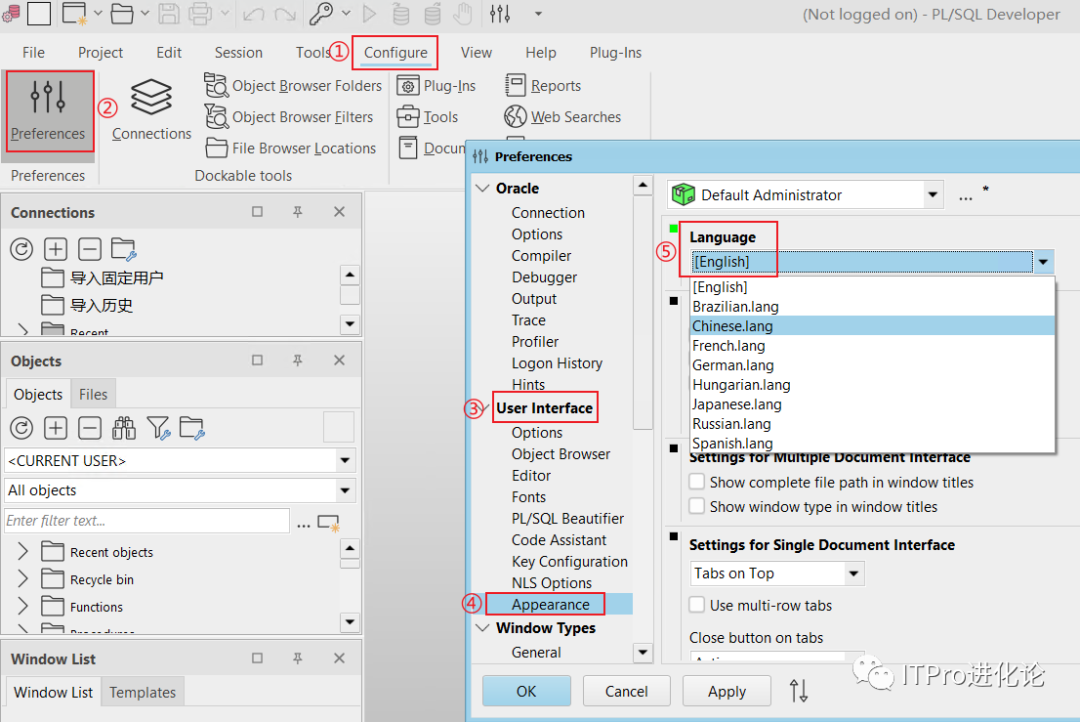1080x722 pixels.
Task: Refresh the Connections panel list
Action: point(21,249)
